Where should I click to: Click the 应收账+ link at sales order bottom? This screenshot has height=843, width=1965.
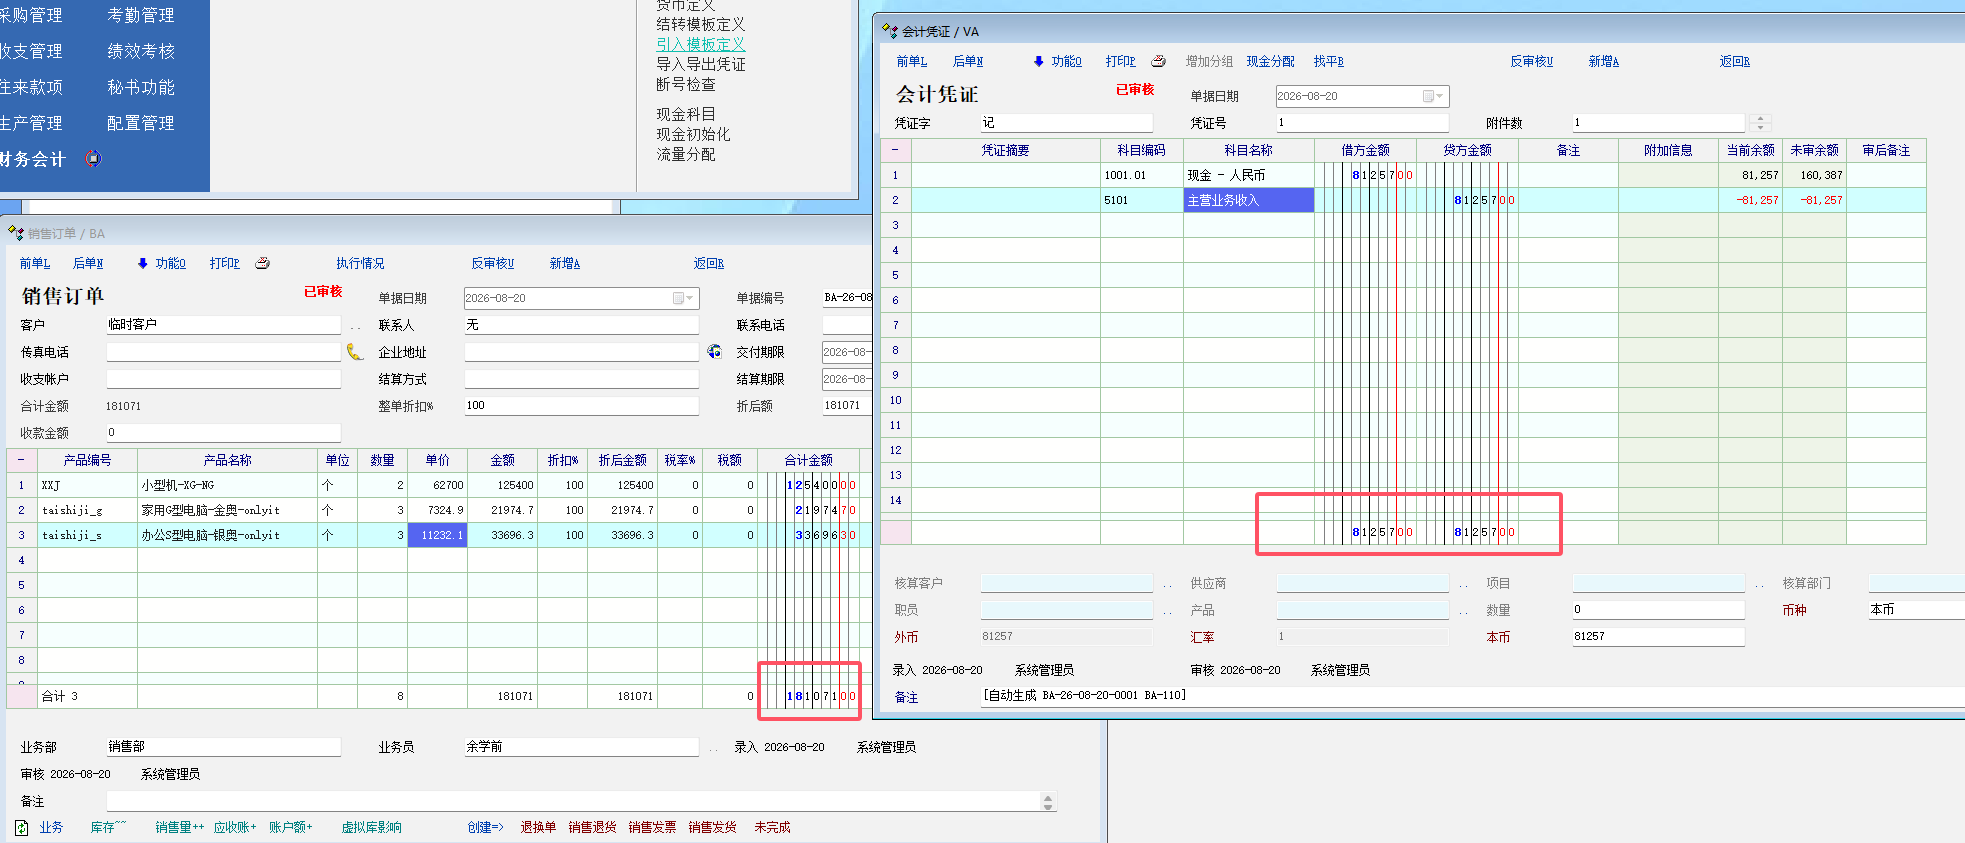235,827
